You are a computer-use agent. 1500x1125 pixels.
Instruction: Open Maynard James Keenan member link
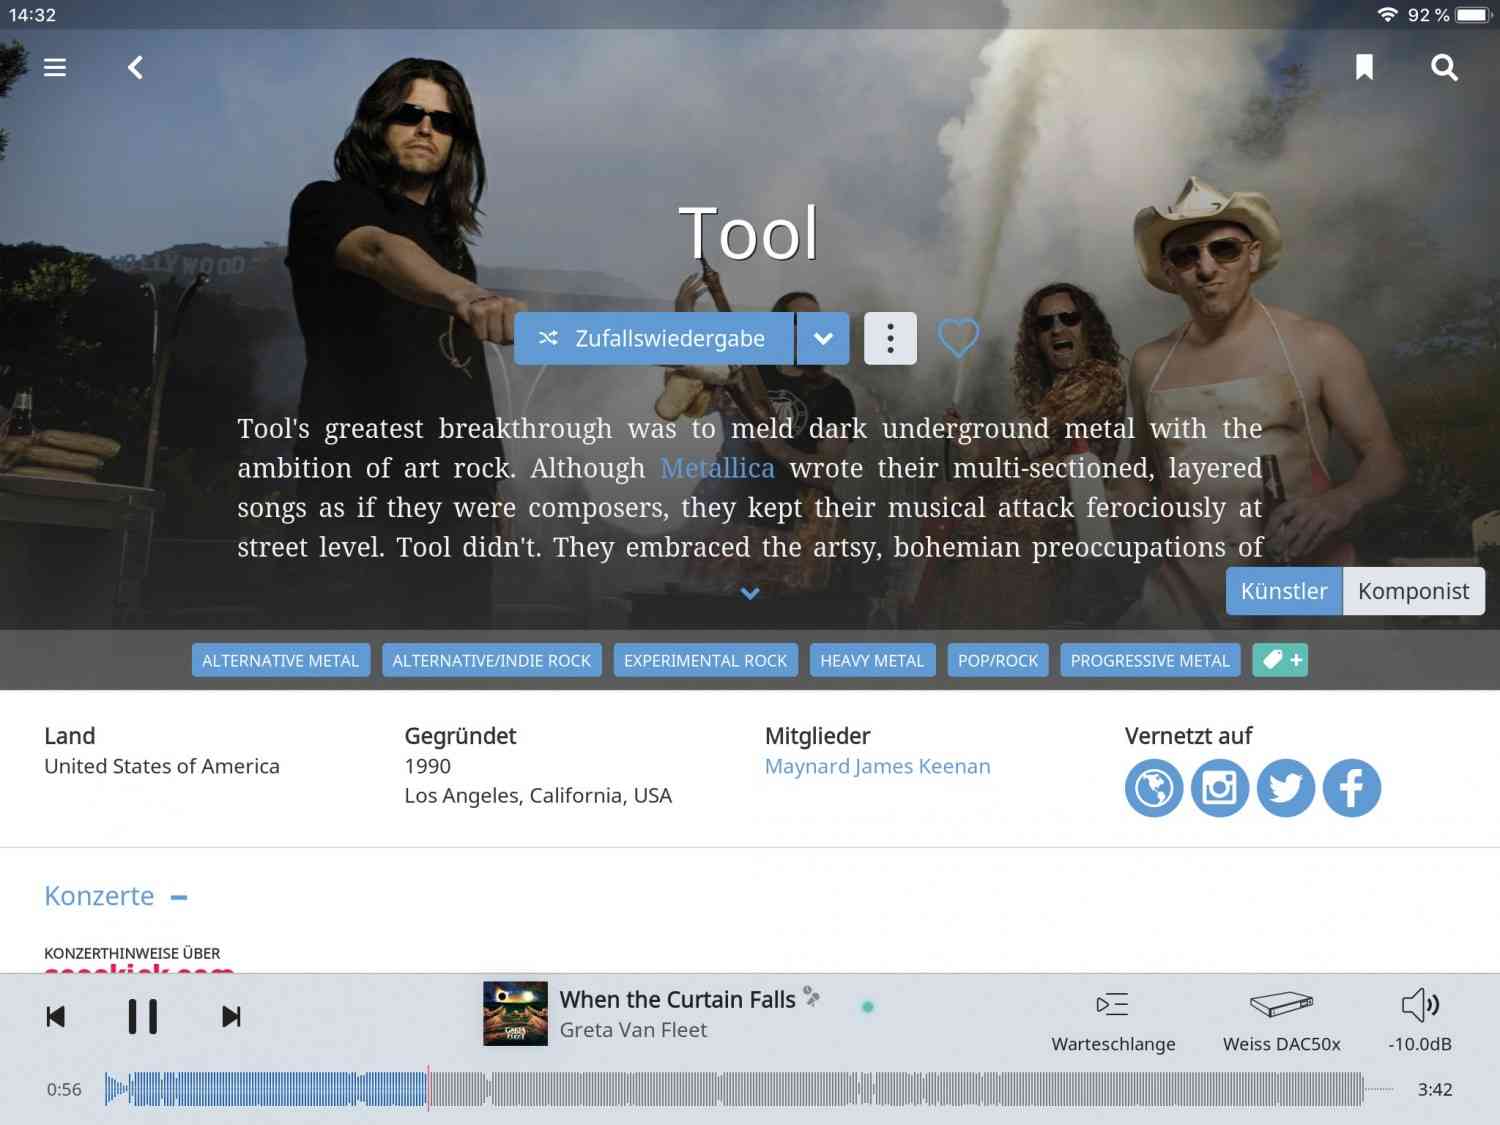878,766
